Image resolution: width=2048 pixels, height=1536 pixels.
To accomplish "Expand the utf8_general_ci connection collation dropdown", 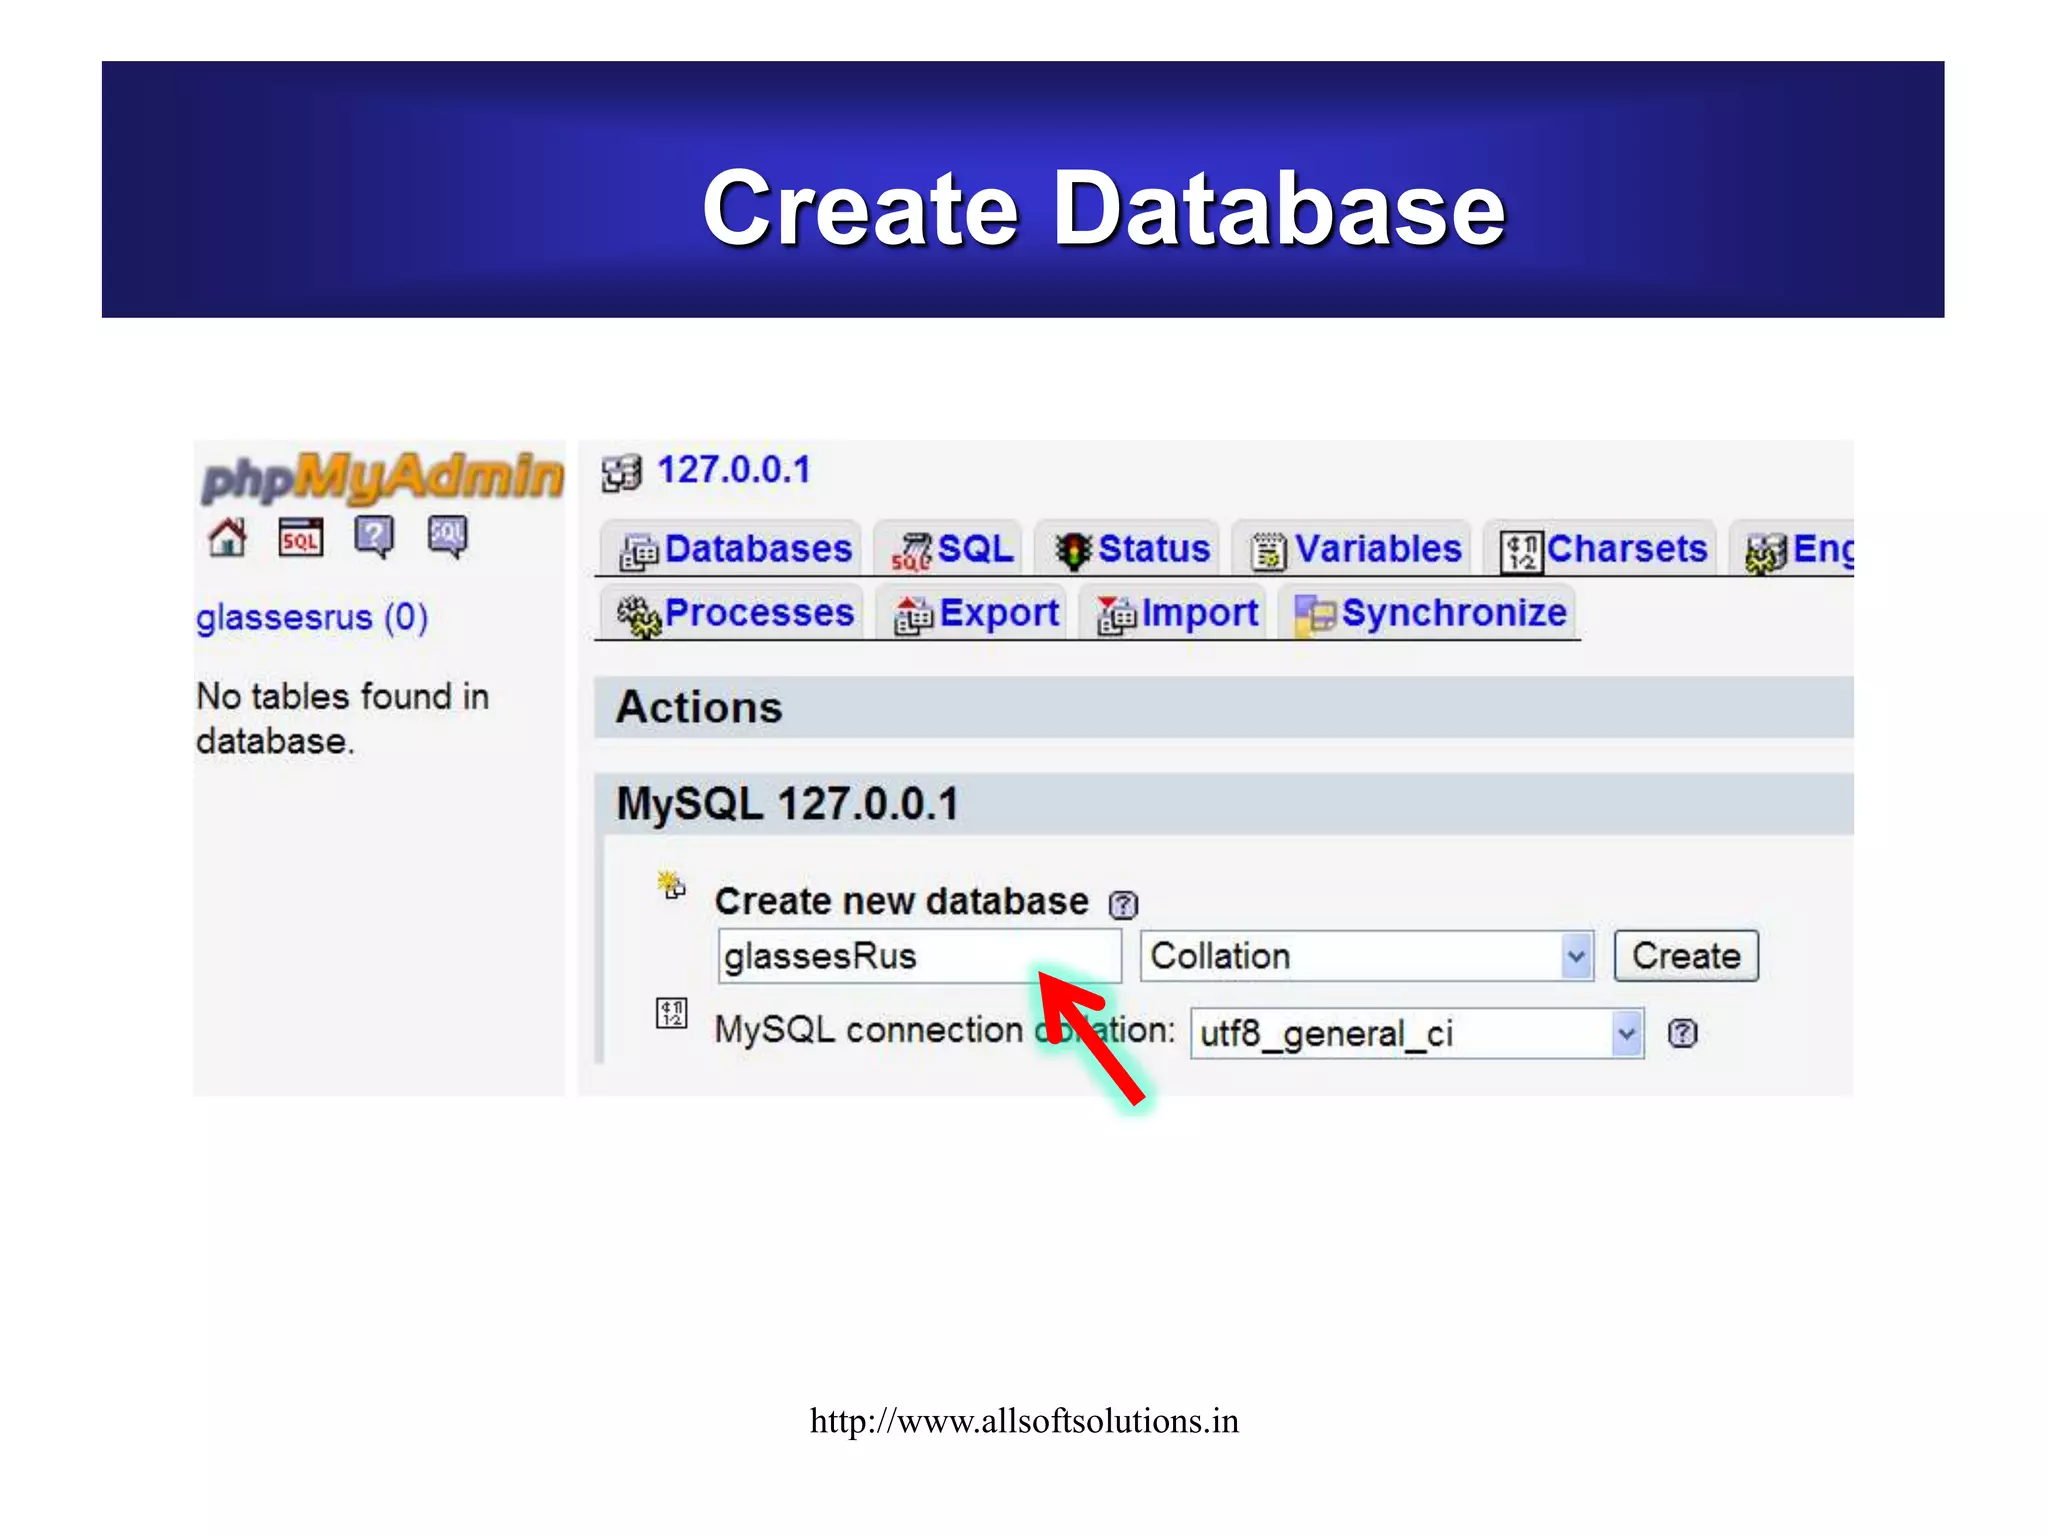I will (x=1416, y=1033).
